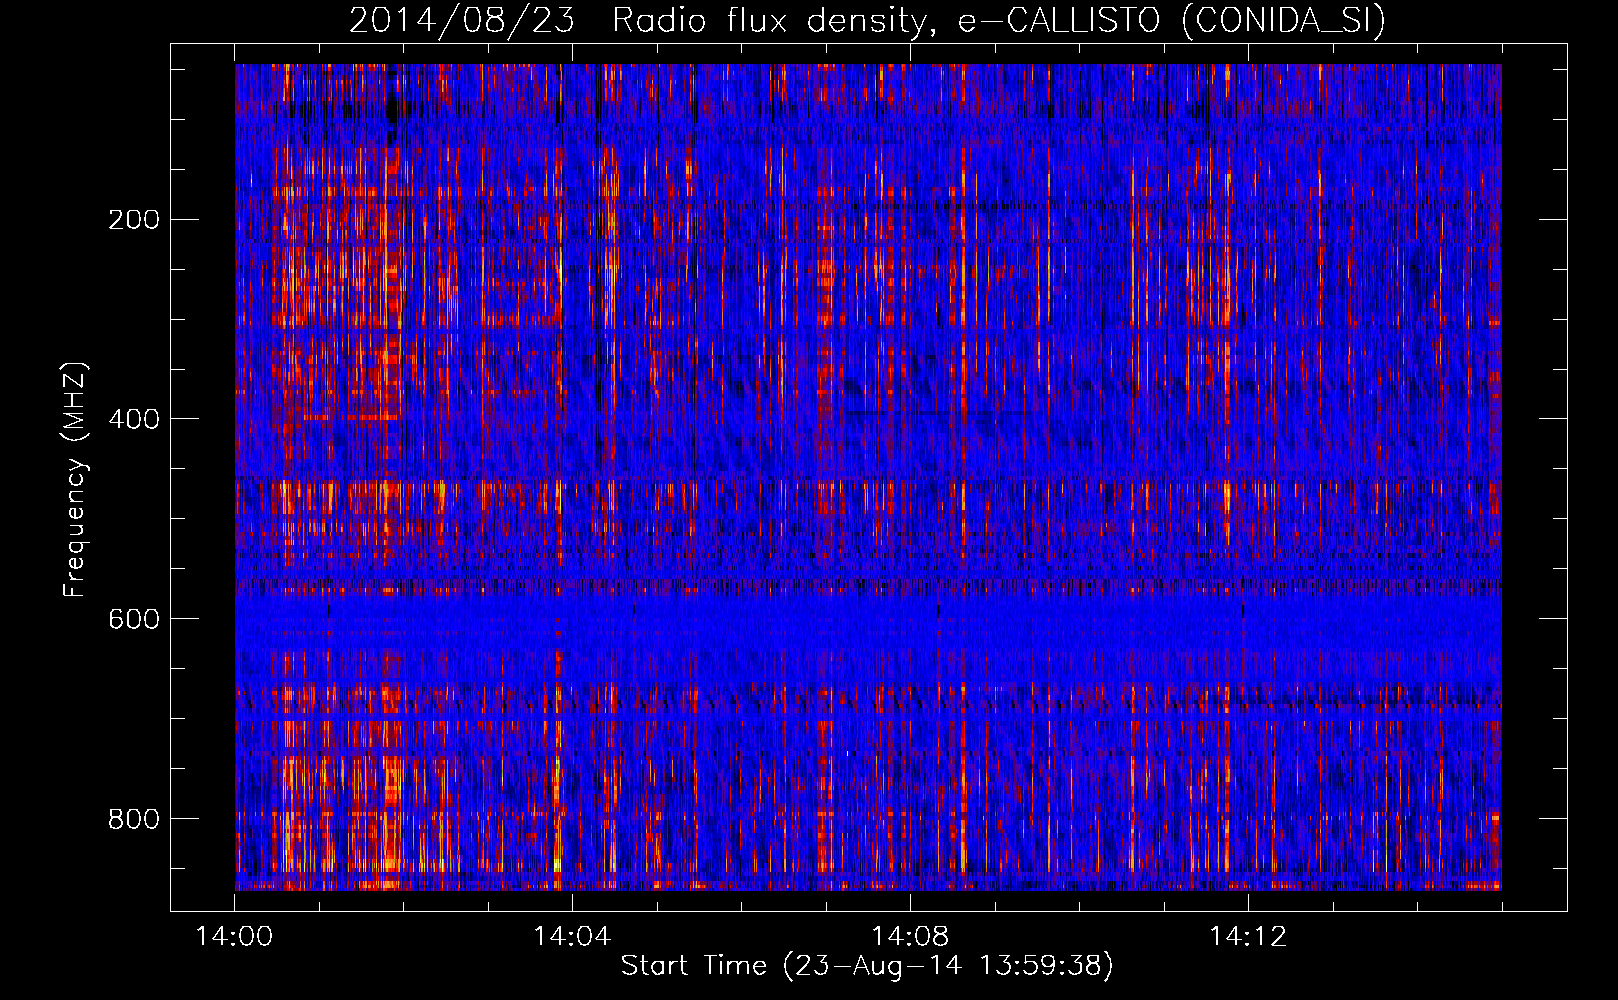Click the '800' frequency tick label
This screenshot has height=1000, width=1618.
[134, 820]
